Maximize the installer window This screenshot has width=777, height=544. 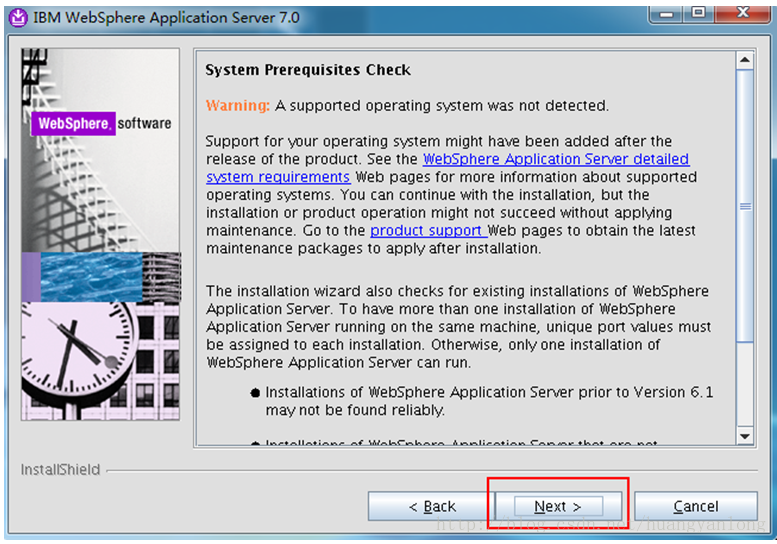(699, 13)
